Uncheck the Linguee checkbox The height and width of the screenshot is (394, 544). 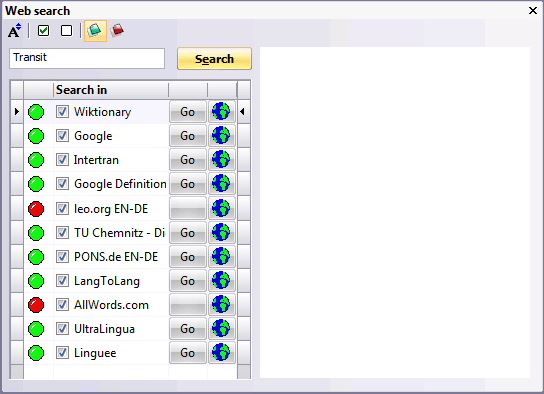pos(62,353)
